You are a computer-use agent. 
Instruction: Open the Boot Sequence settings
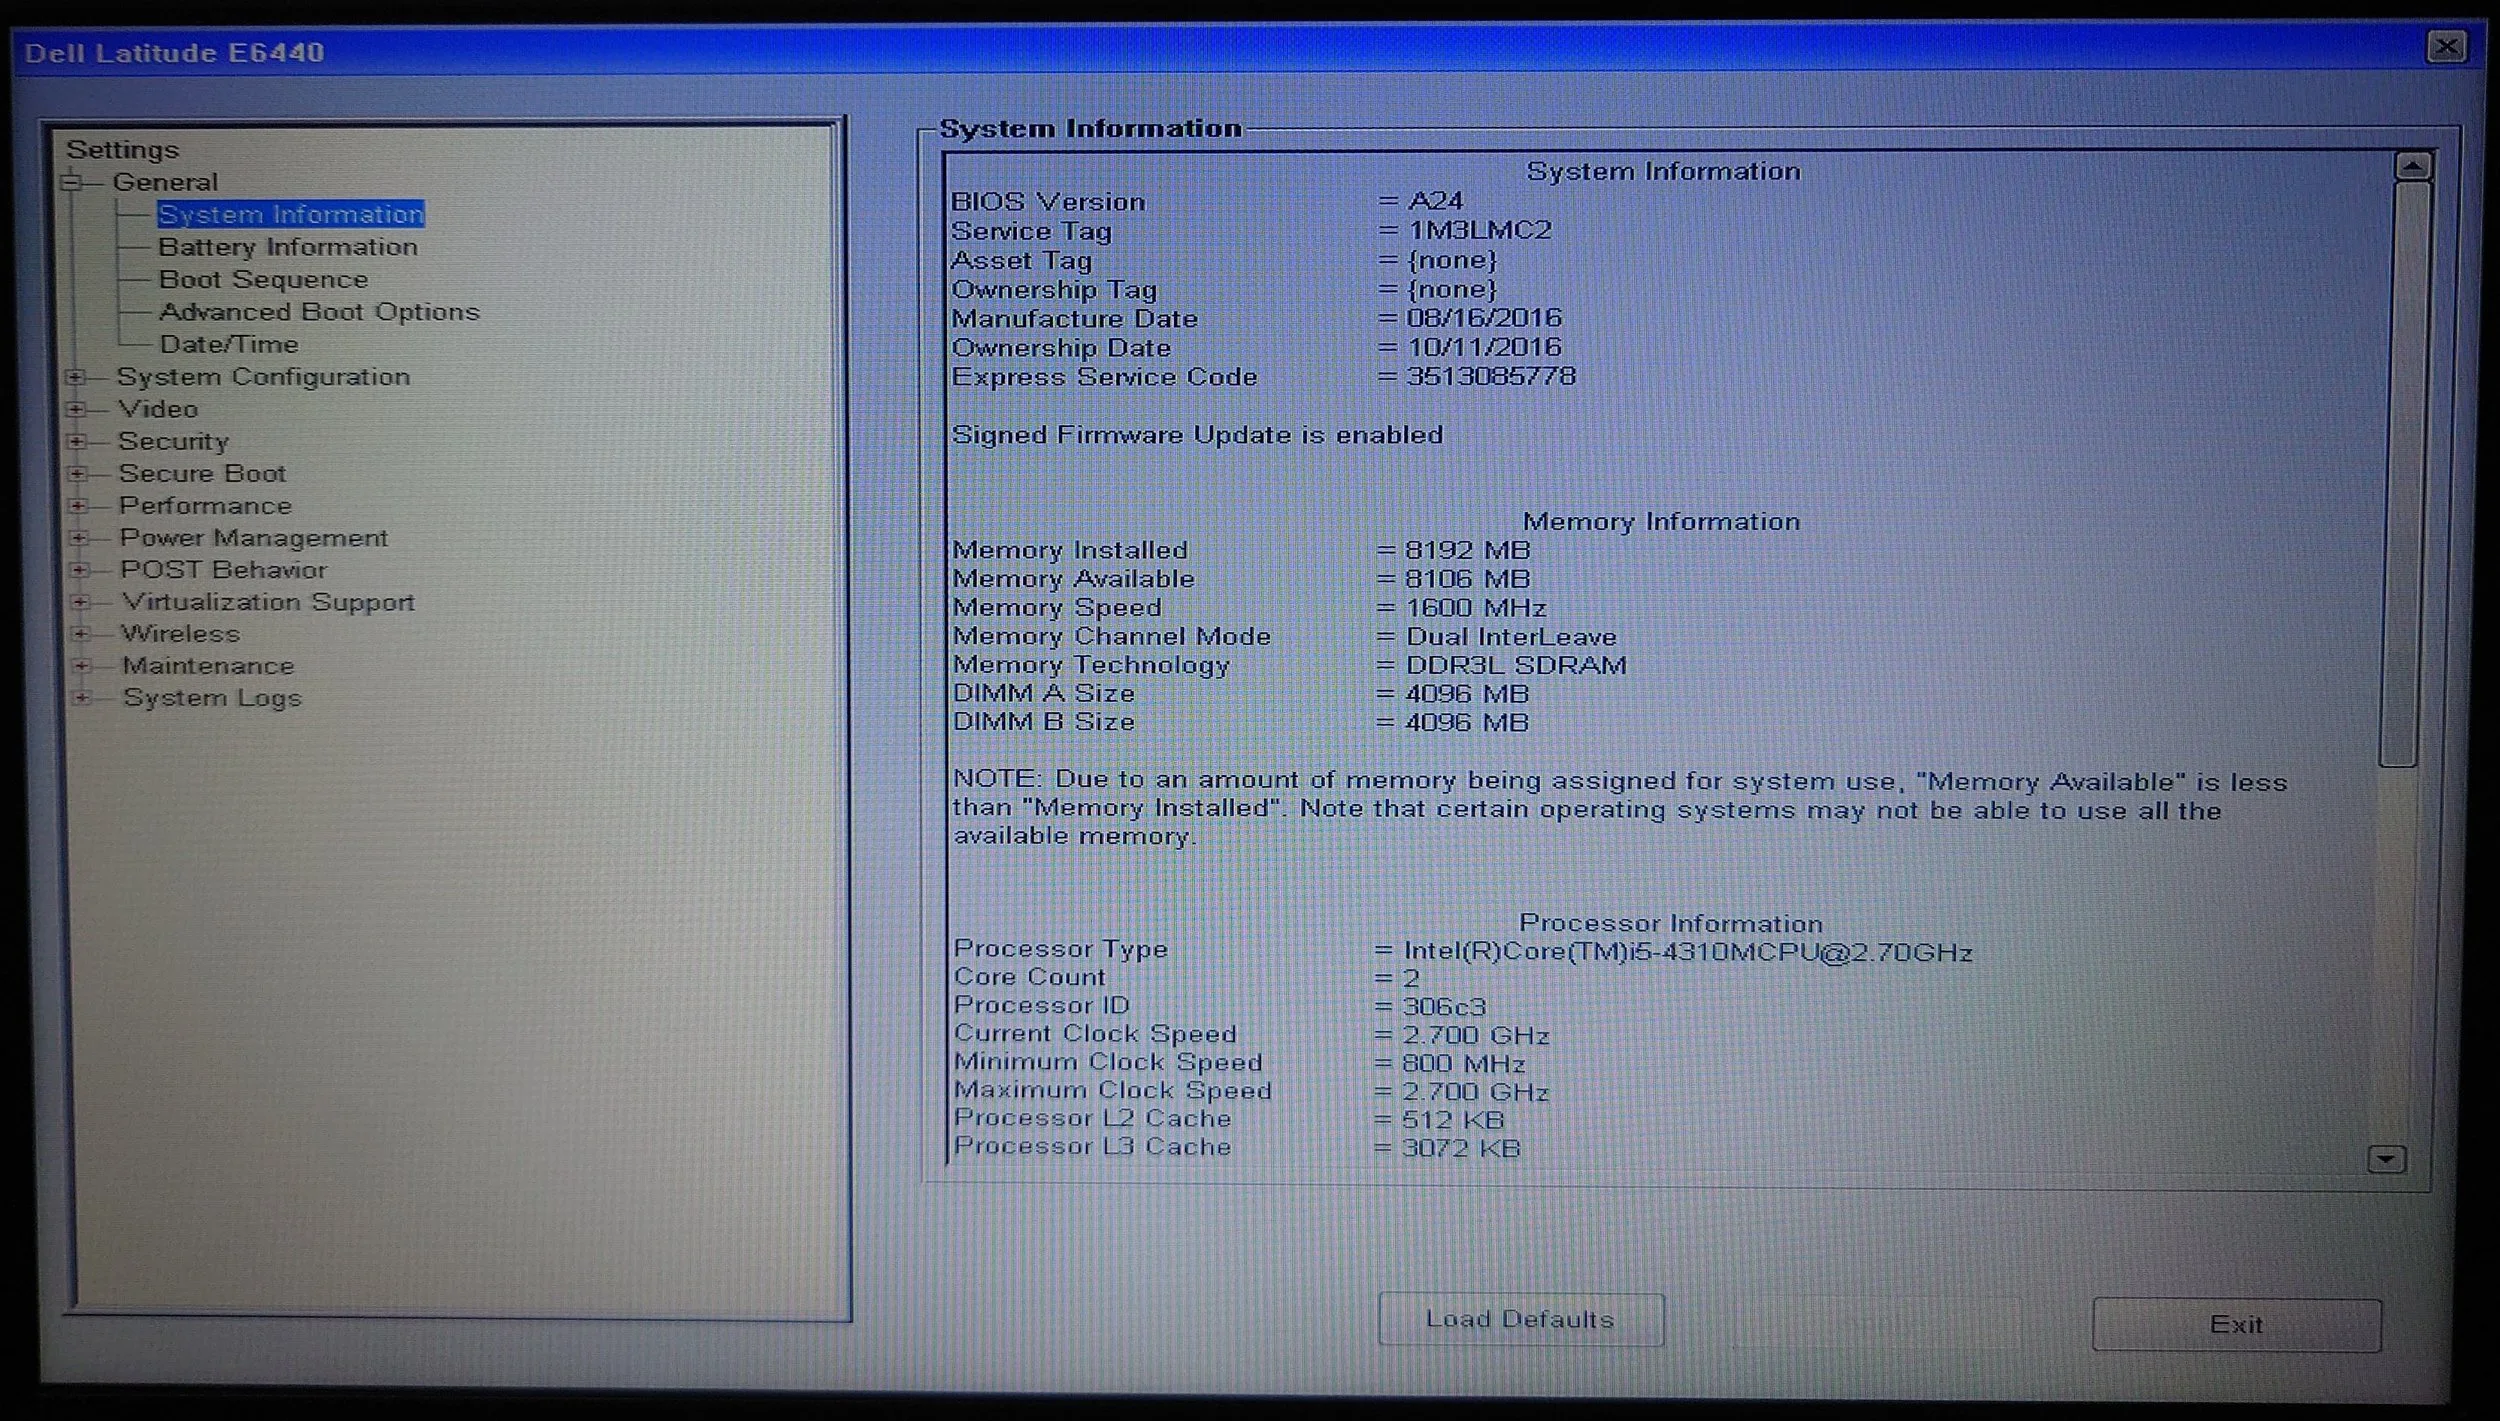pyautogui.click(x=263, y=279)
